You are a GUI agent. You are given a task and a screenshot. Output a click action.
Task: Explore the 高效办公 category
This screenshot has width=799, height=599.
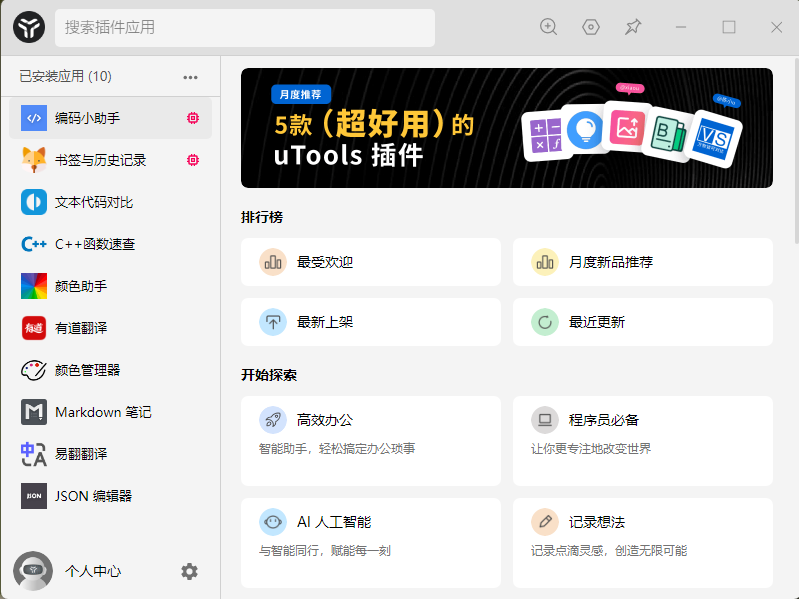[371, 441]
